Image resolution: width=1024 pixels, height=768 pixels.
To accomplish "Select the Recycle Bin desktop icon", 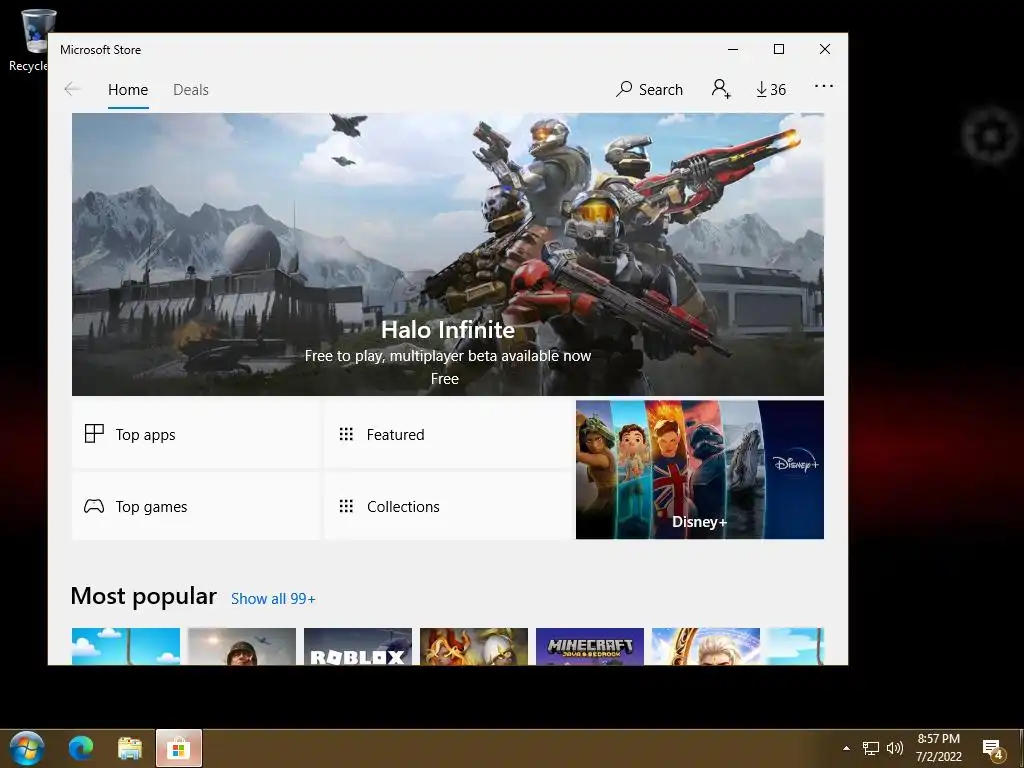I will pos(30,40).
